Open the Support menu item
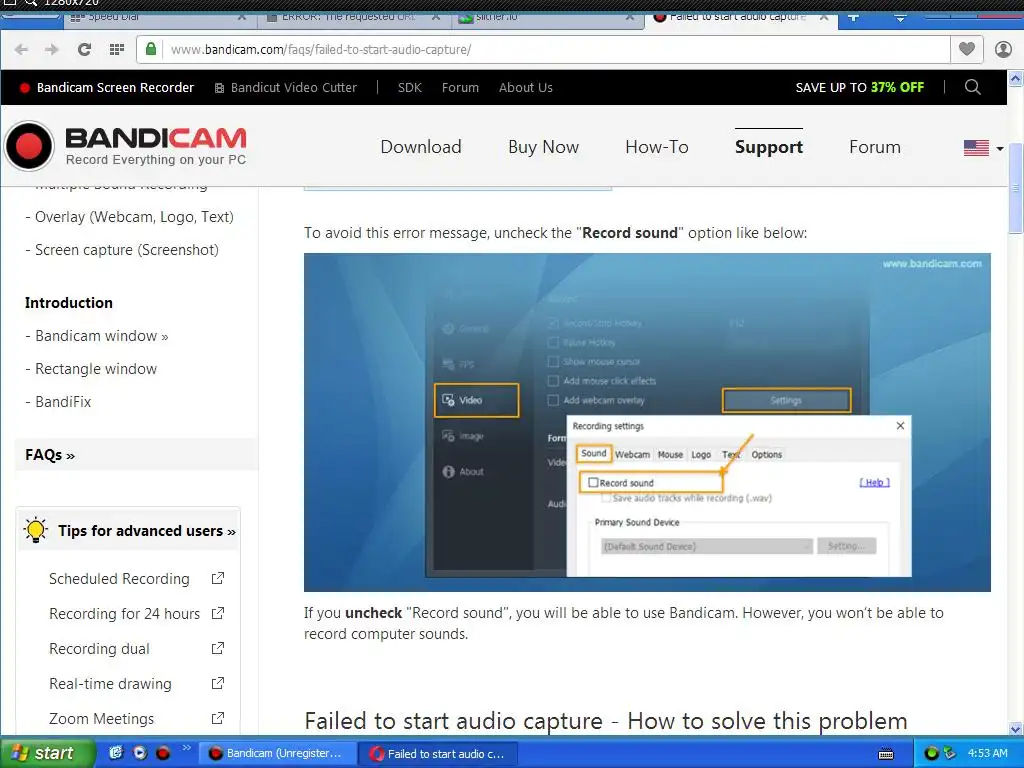The height and width of the screenshot is (768, 1024). 769,147
